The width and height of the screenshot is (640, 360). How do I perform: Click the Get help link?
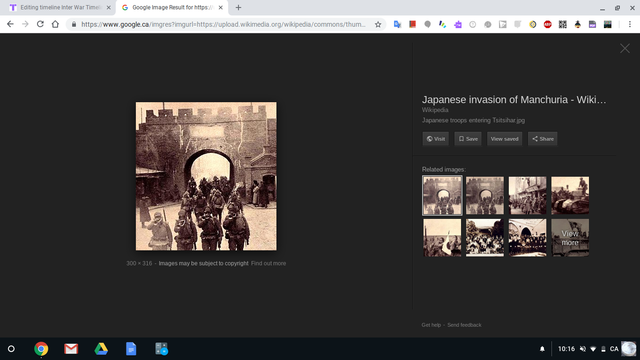point(431,325)
